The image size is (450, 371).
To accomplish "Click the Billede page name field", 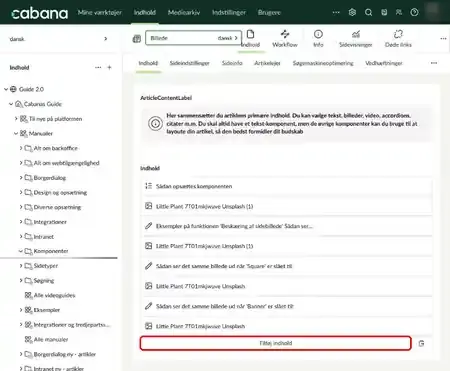I will tap(193, 38).
